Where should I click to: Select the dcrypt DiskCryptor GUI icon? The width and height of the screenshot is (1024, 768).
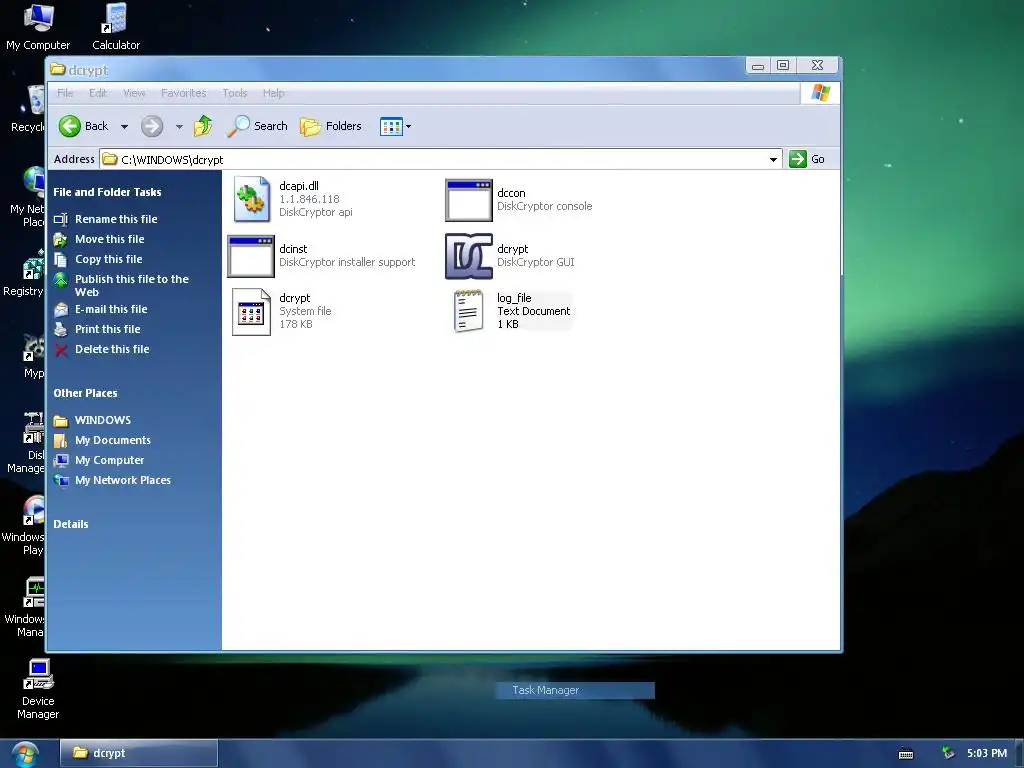(469, 256)
